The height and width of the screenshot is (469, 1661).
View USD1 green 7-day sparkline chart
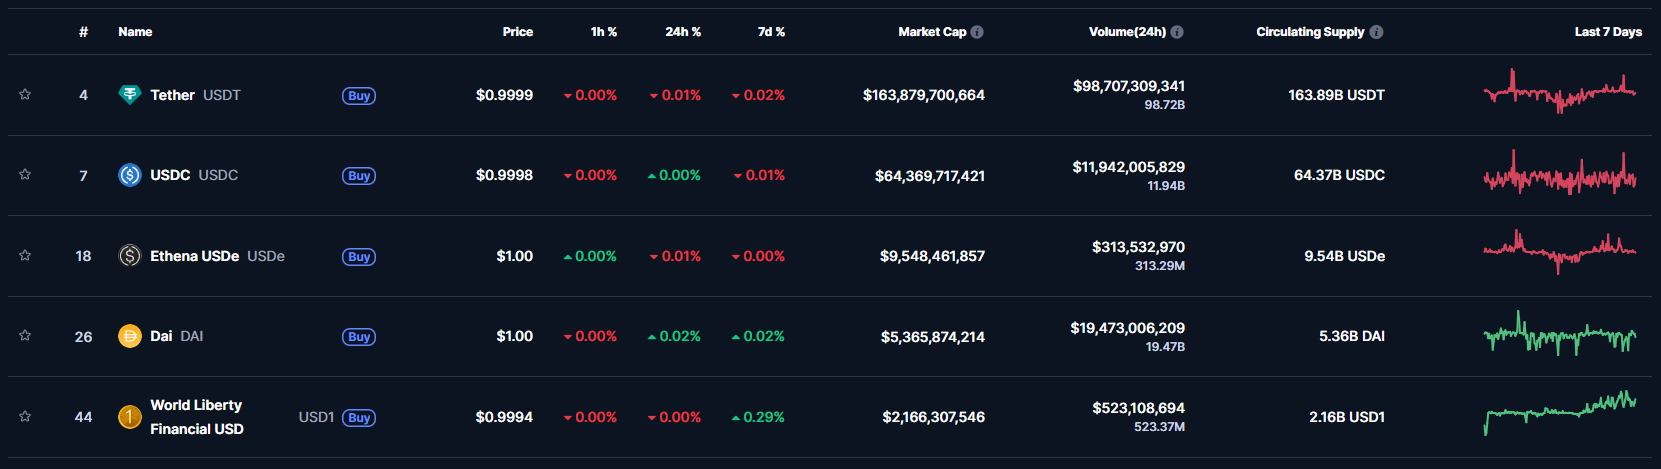(1560, 412)
